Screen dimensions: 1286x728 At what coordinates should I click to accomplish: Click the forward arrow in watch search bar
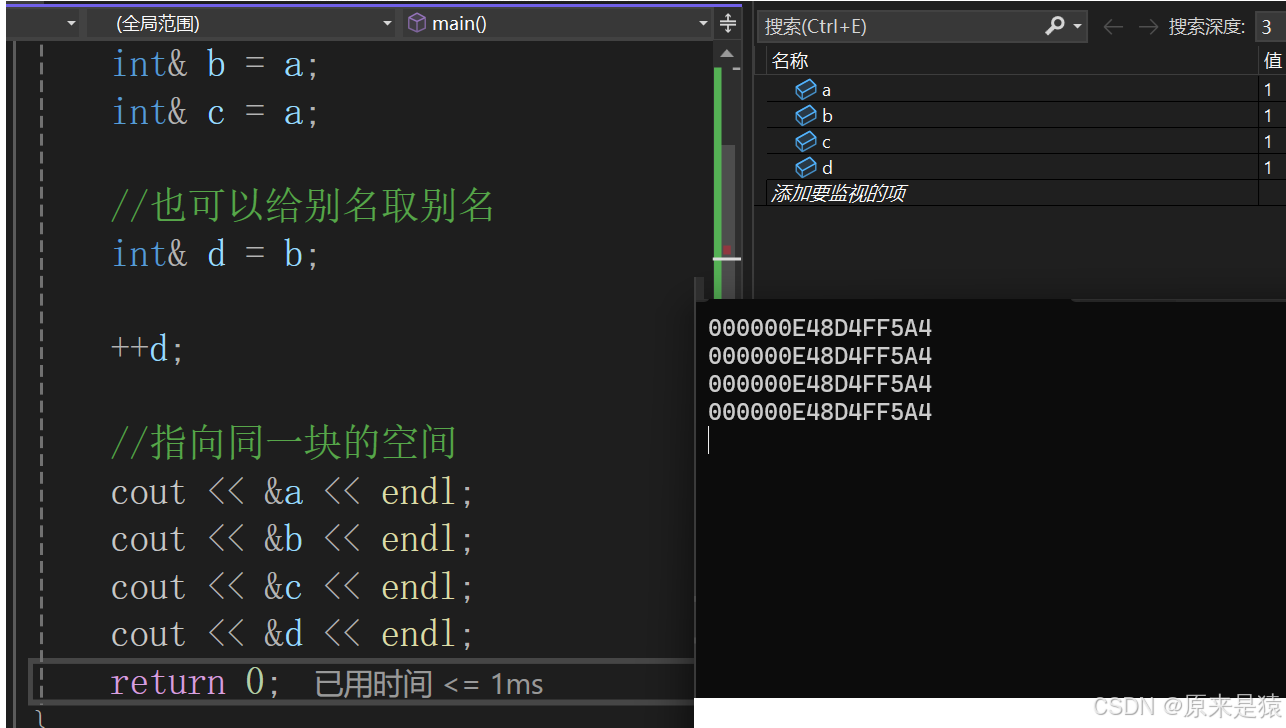coord(1148,27)
